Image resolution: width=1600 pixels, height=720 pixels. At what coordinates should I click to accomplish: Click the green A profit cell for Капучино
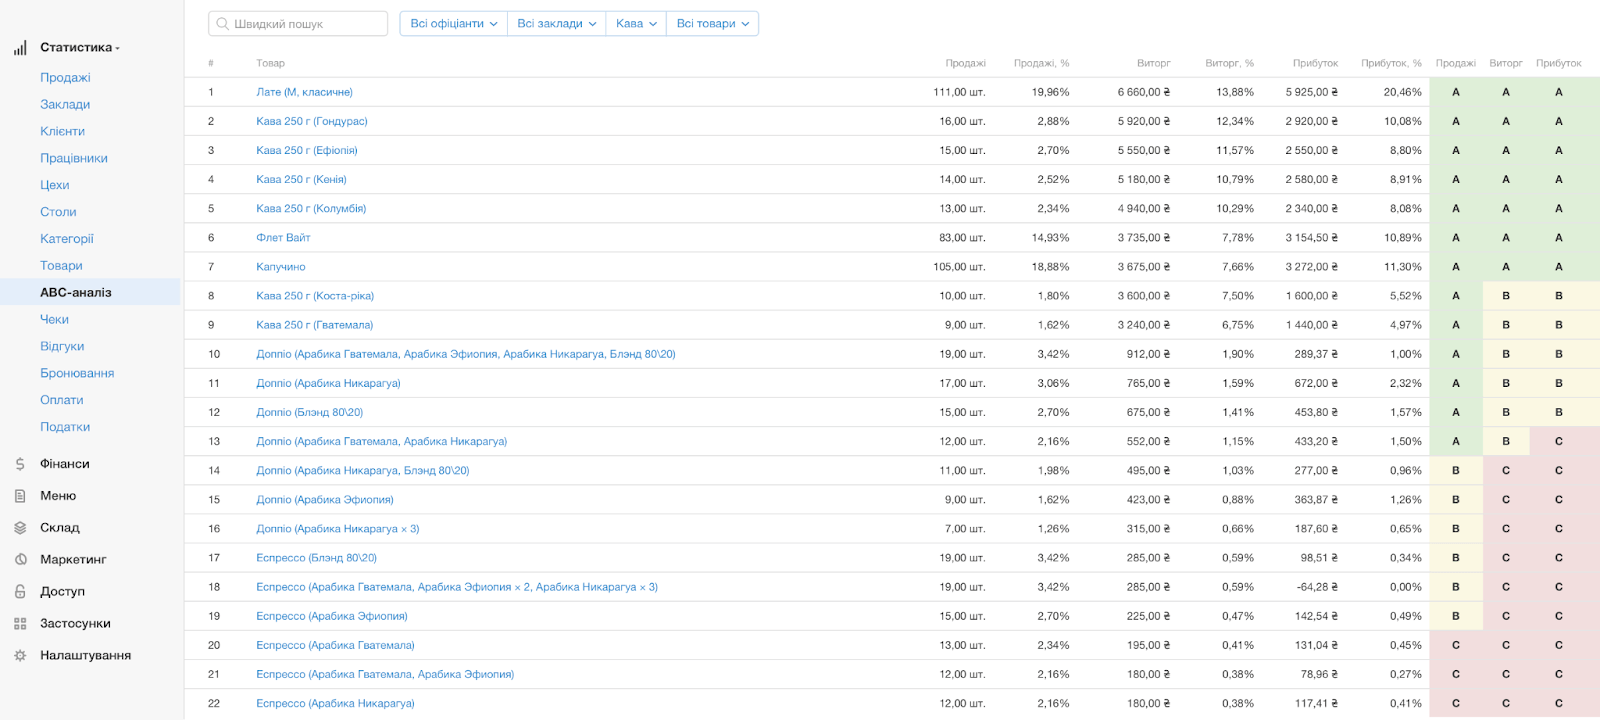(x=1558, y=267)
